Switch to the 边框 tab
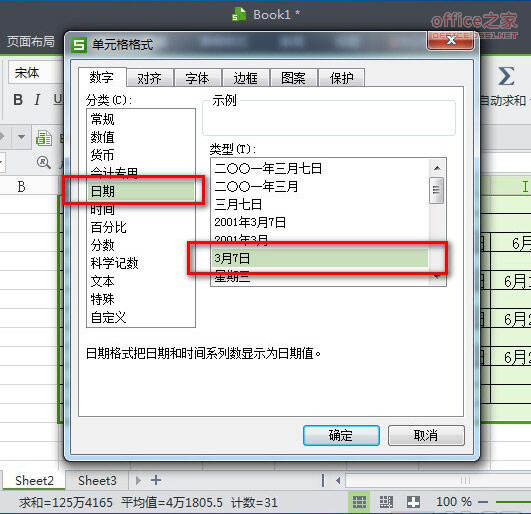Image resolution: width=531 pixels, height=514 pixels. (246, 78)
